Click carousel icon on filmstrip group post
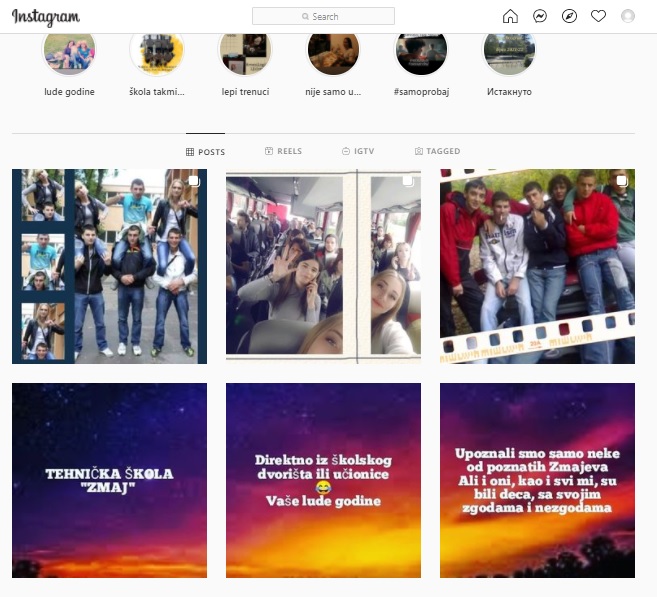Image resolution: width=657 pixels, height=597 pixels. click(x=622, y=181)
